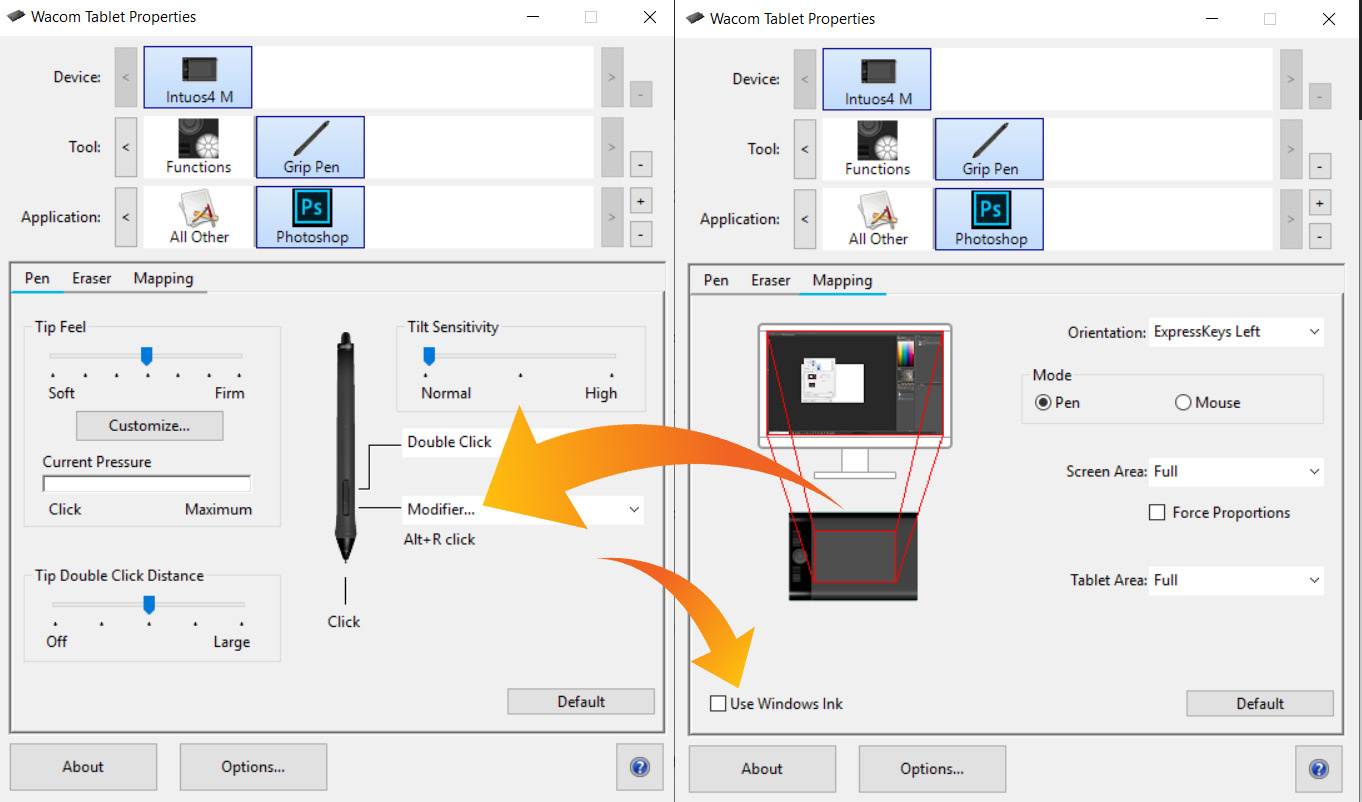Enable the Use Windows Ink checkbox
Viewport: 1362px width, 802px height.
[x=718, y=703]
